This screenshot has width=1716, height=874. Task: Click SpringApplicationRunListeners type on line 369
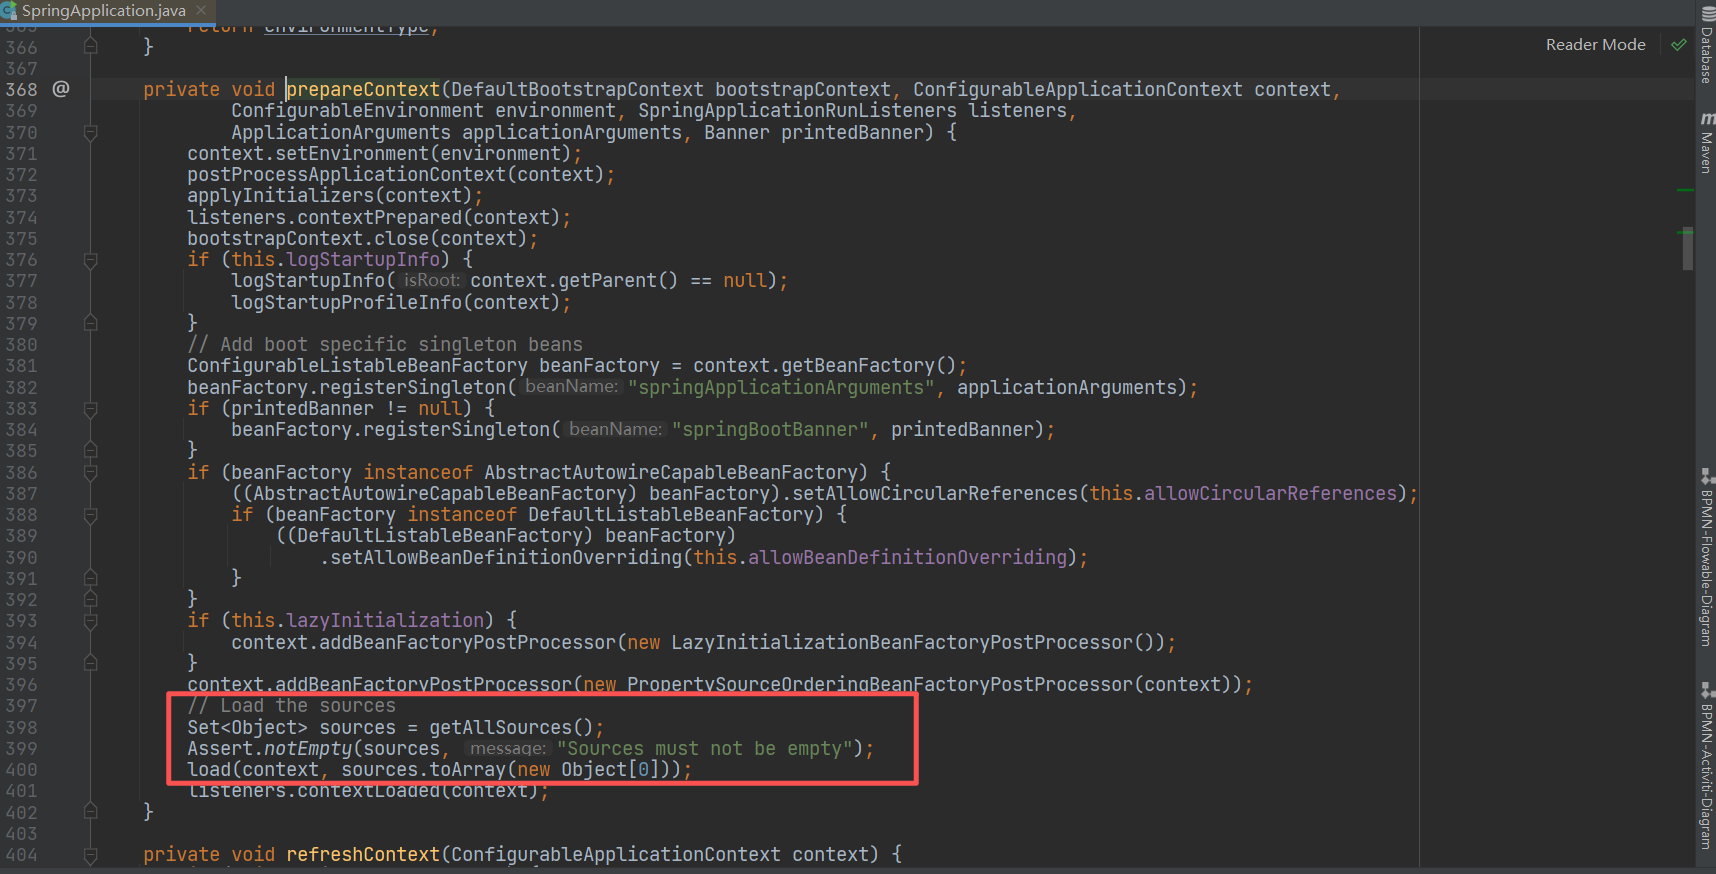[797, 111]
